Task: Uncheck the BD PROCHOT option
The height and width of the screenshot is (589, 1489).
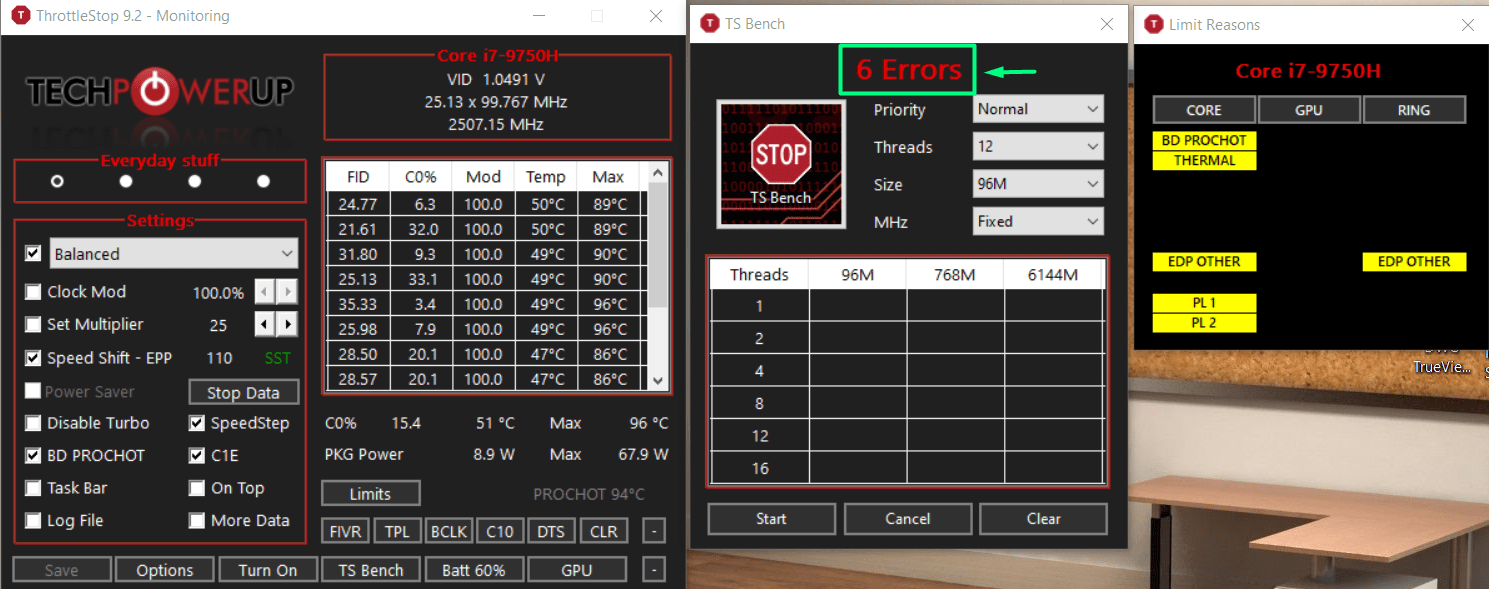Action: (x=33, y=455)
